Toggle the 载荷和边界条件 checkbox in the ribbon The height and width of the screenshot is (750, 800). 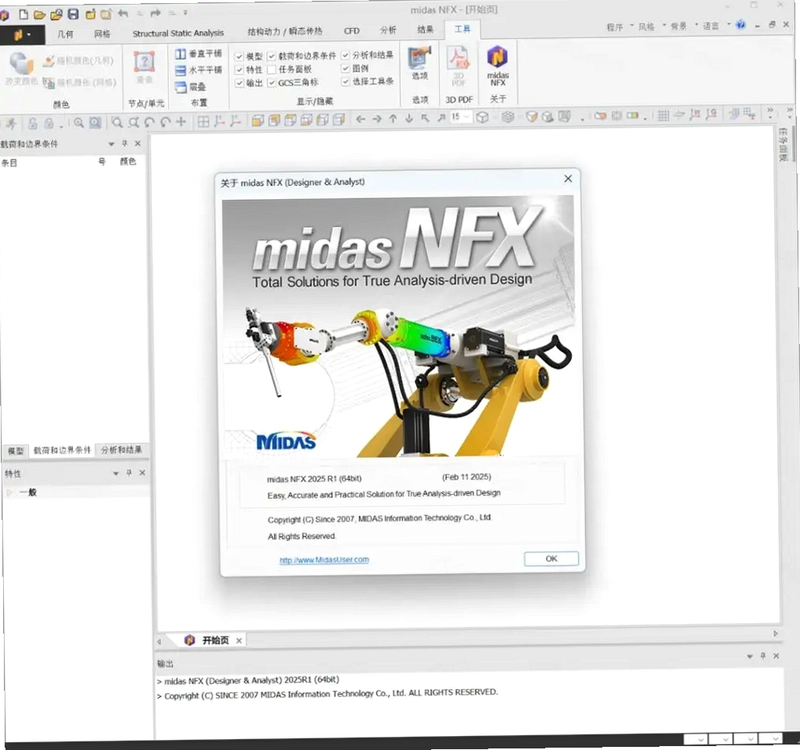point(271,56)
